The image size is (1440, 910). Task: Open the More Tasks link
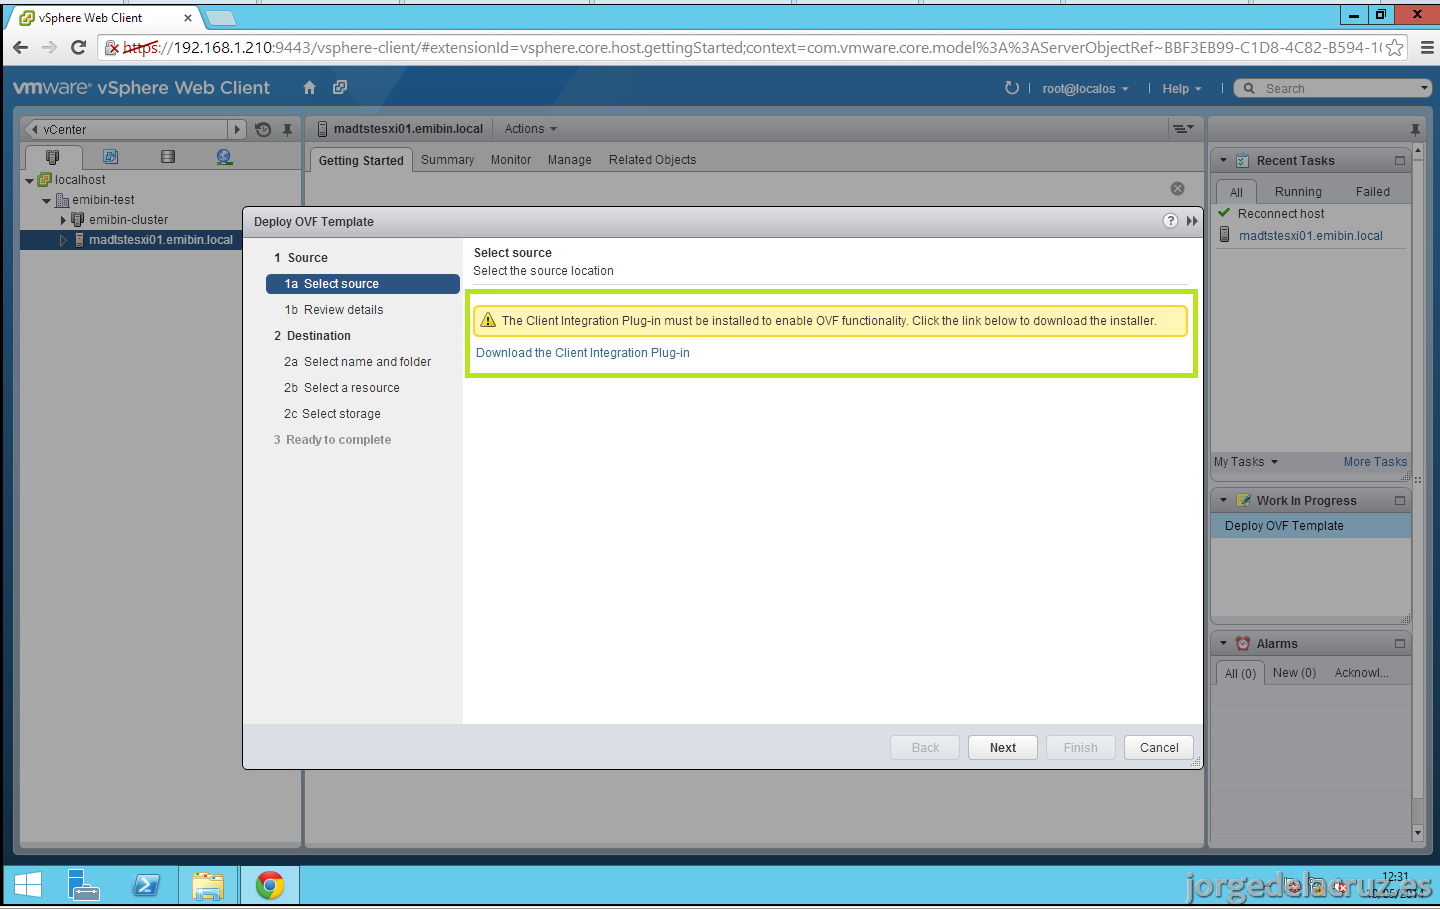1375,462
